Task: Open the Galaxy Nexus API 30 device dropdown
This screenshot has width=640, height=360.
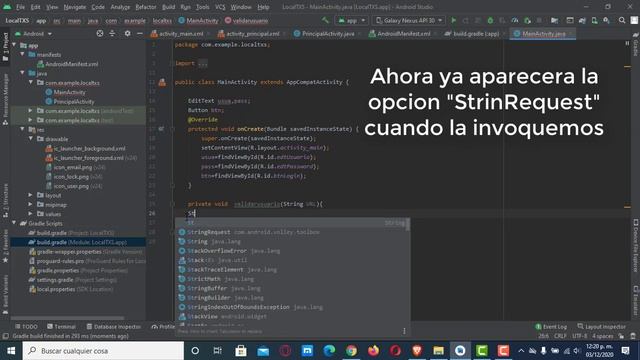Action: point(409,20)
